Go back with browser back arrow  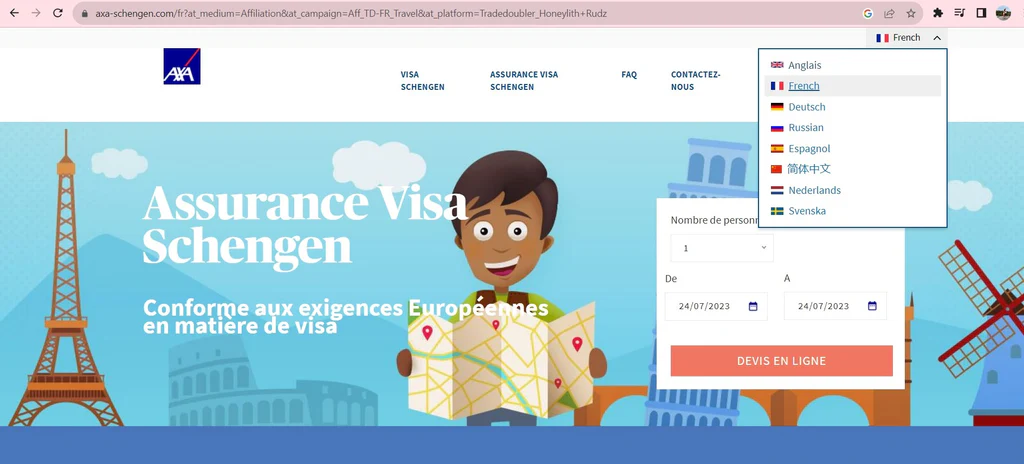(14, 13)
